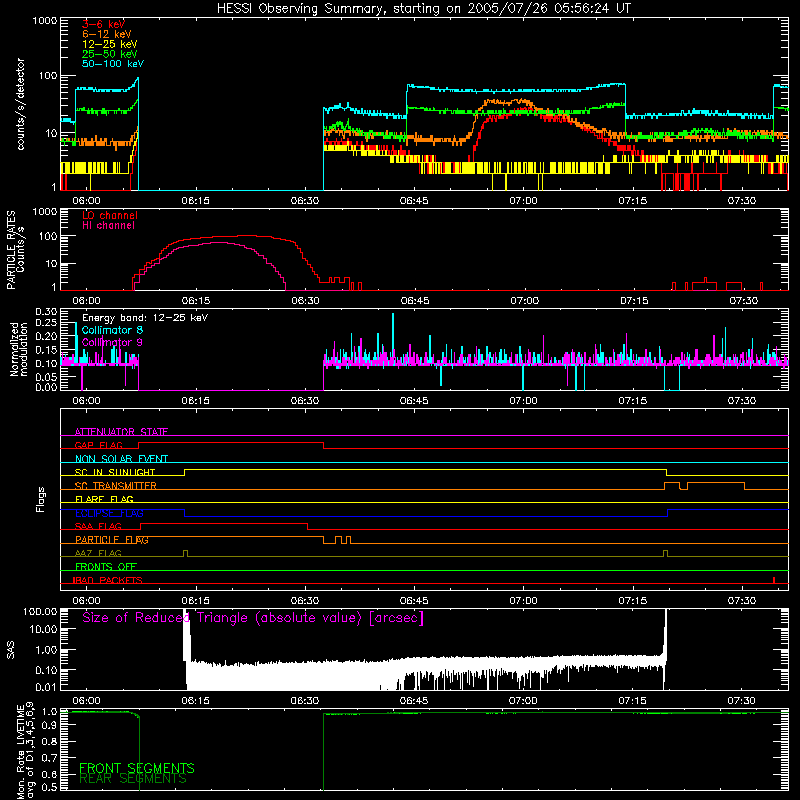Click the '1000' tick in the count-rate panel
This screenshot has width=800, height=800.
pos(45,21)
